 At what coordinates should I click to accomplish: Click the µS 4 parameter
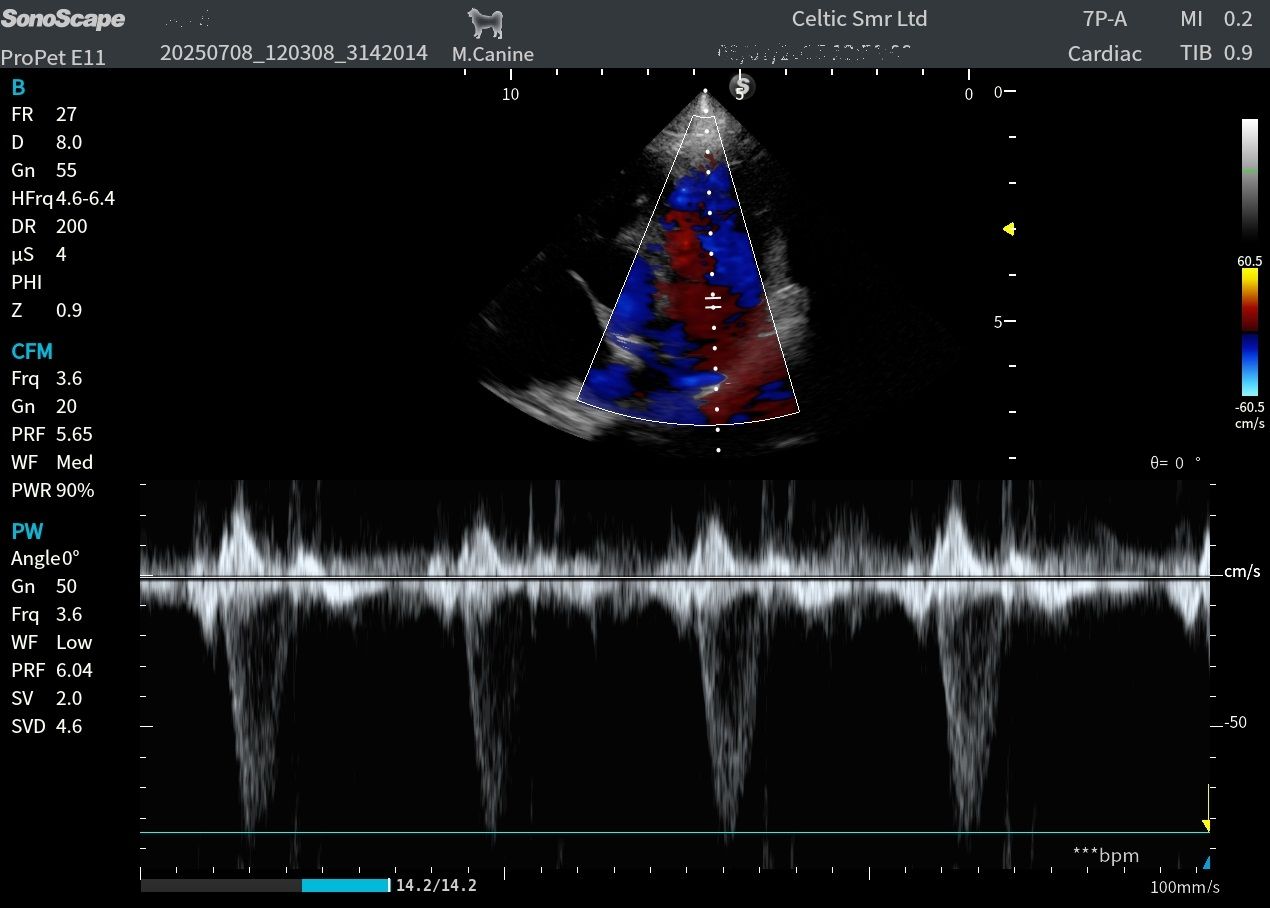coord(39,254)
